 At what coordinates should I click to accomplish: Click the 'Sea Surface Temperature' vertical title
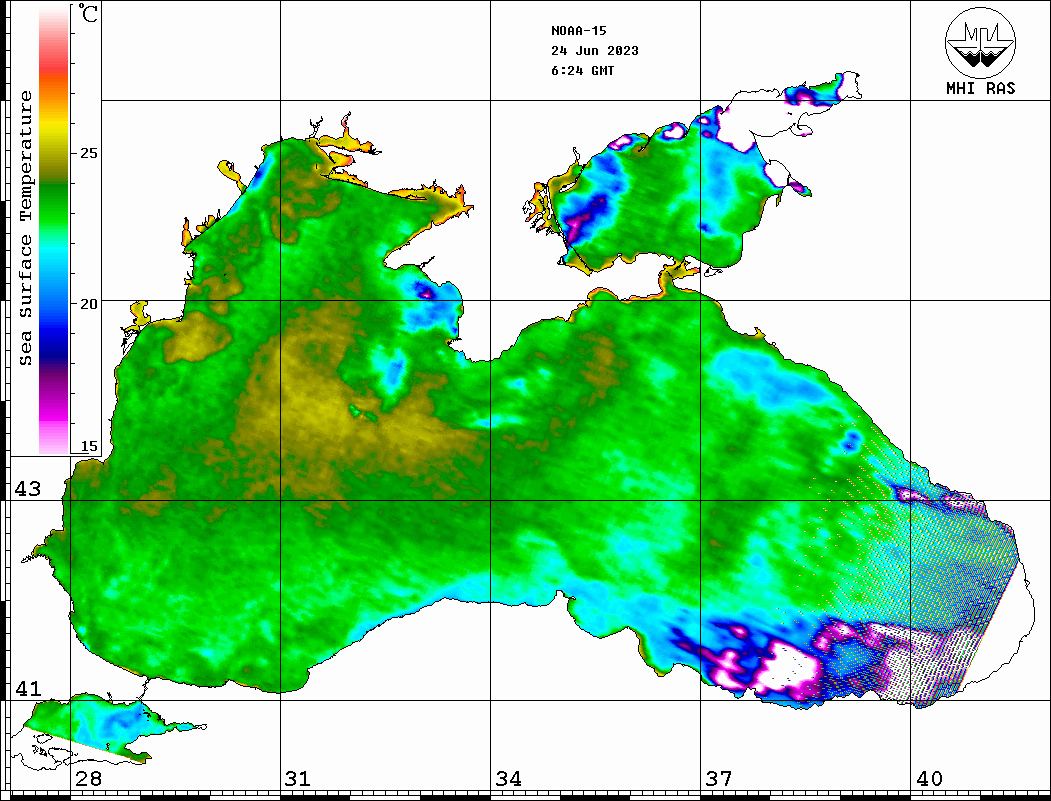[x=25, y=228]
